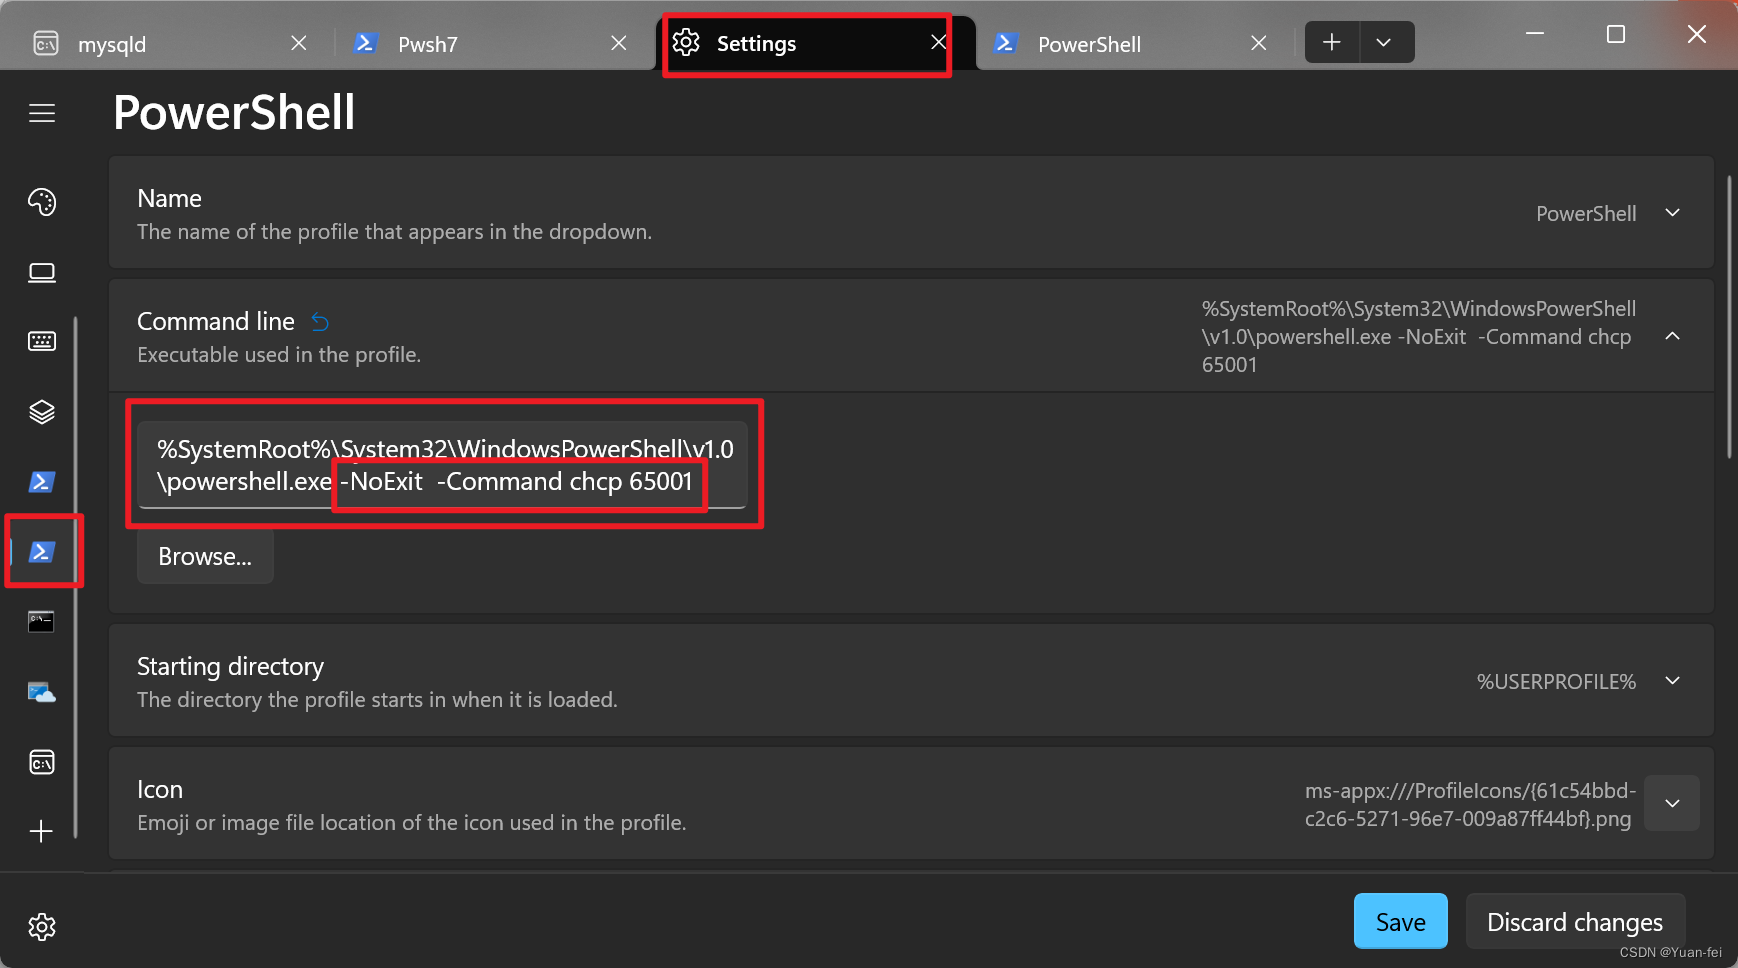Select the Command Prompt profile in the sidebar

[x=42, y=622]
